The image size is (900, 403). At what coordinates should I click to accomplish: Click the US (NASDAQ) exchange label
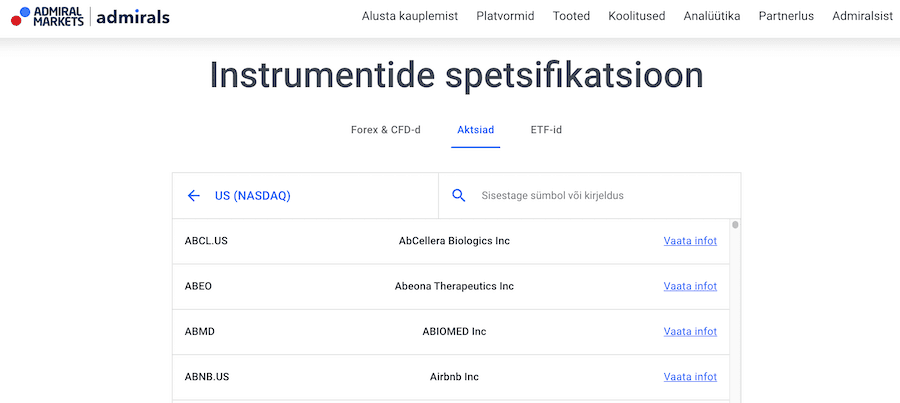tap(252, 196)
